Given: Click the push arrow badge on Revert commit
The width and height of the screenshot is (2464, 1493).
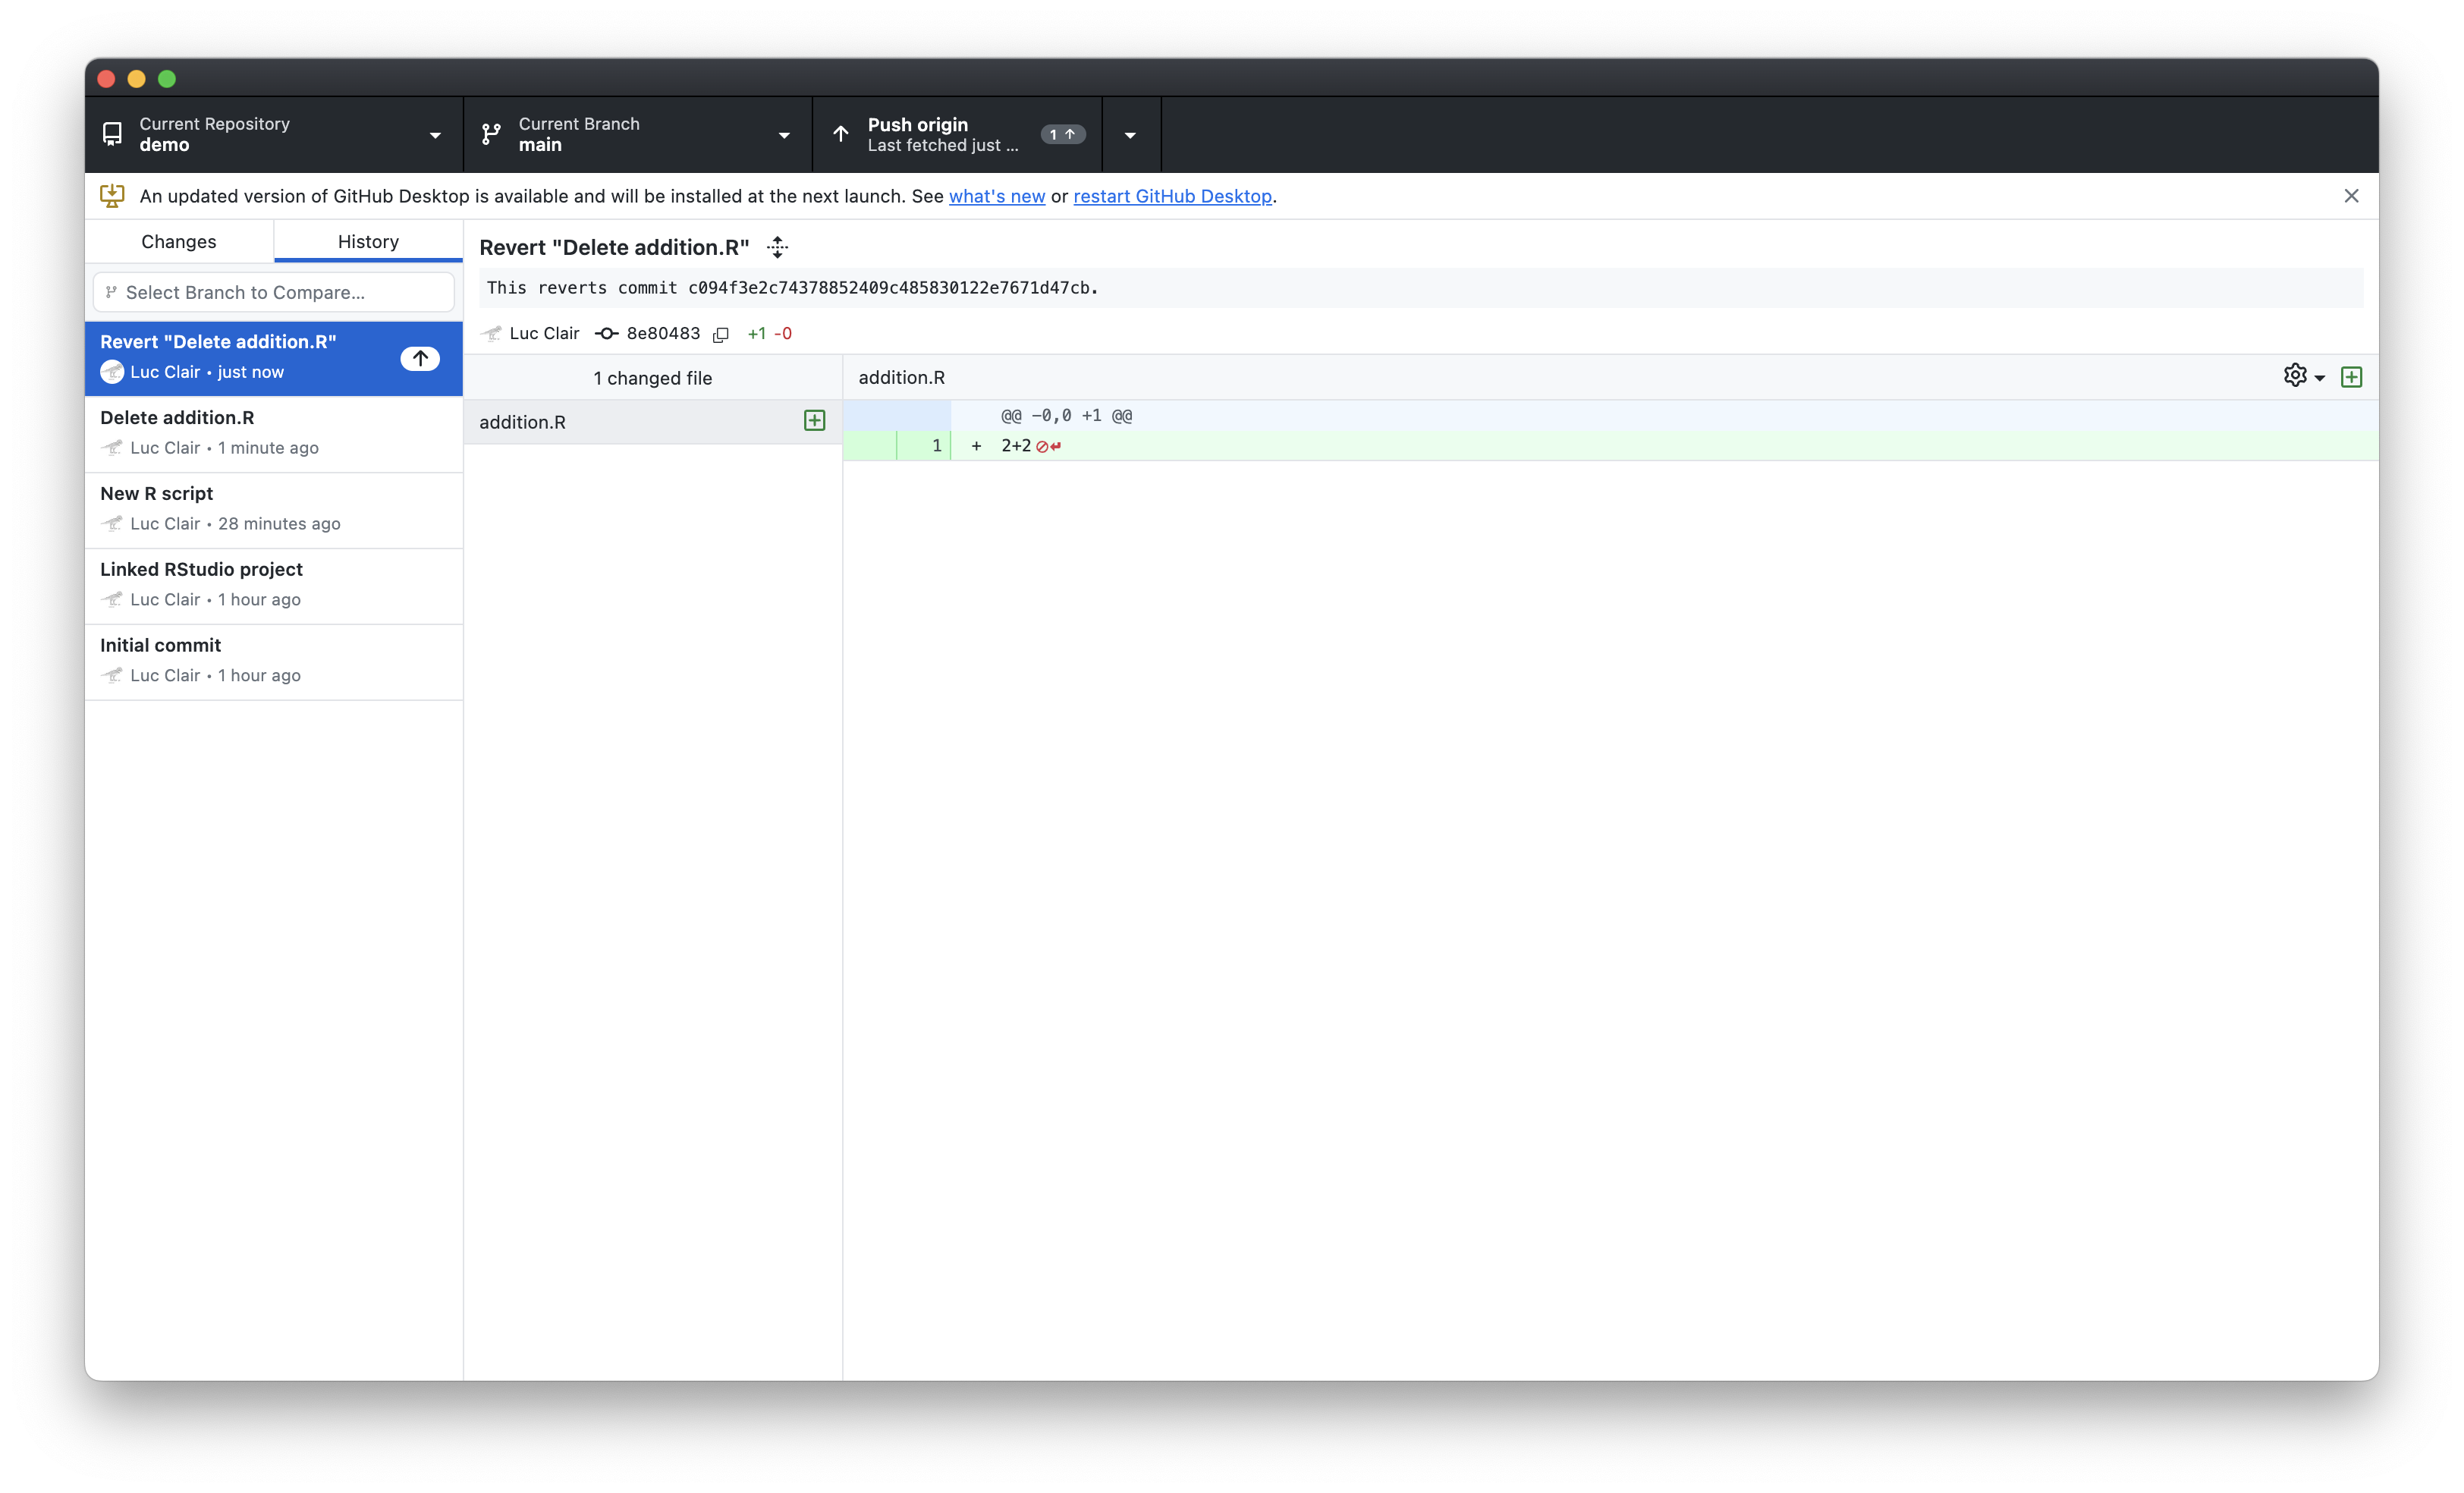Looking at the screenshot, I should pos(420,358).
